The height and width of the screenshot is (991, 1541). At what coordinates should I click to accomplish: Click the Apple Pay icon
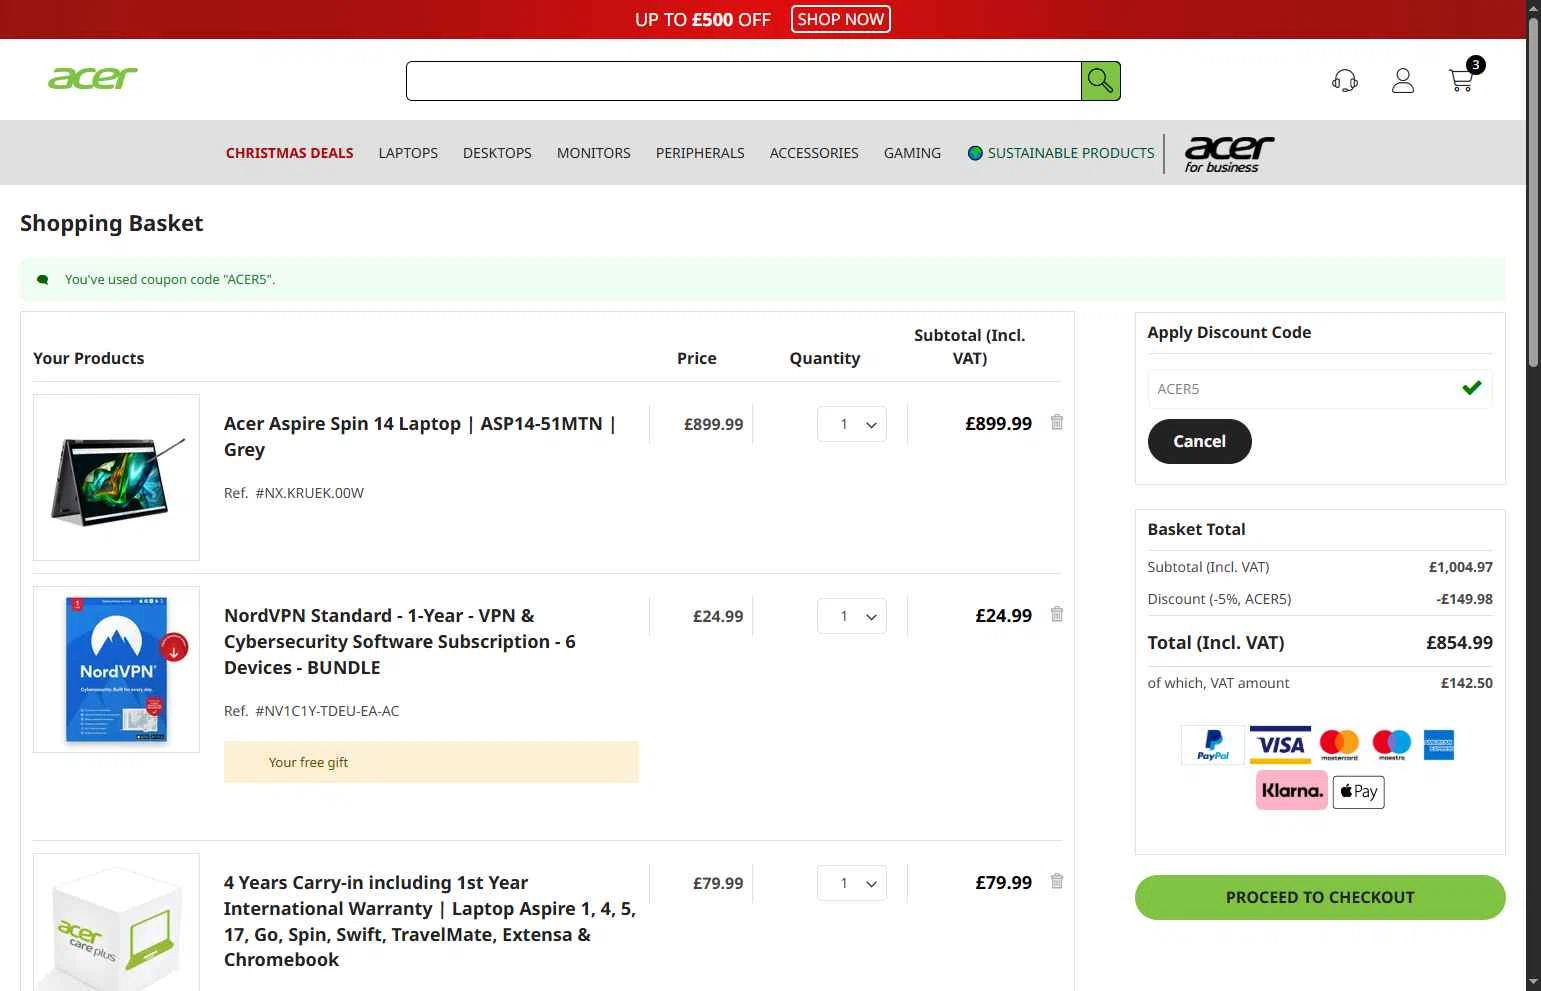(1358, 792)
